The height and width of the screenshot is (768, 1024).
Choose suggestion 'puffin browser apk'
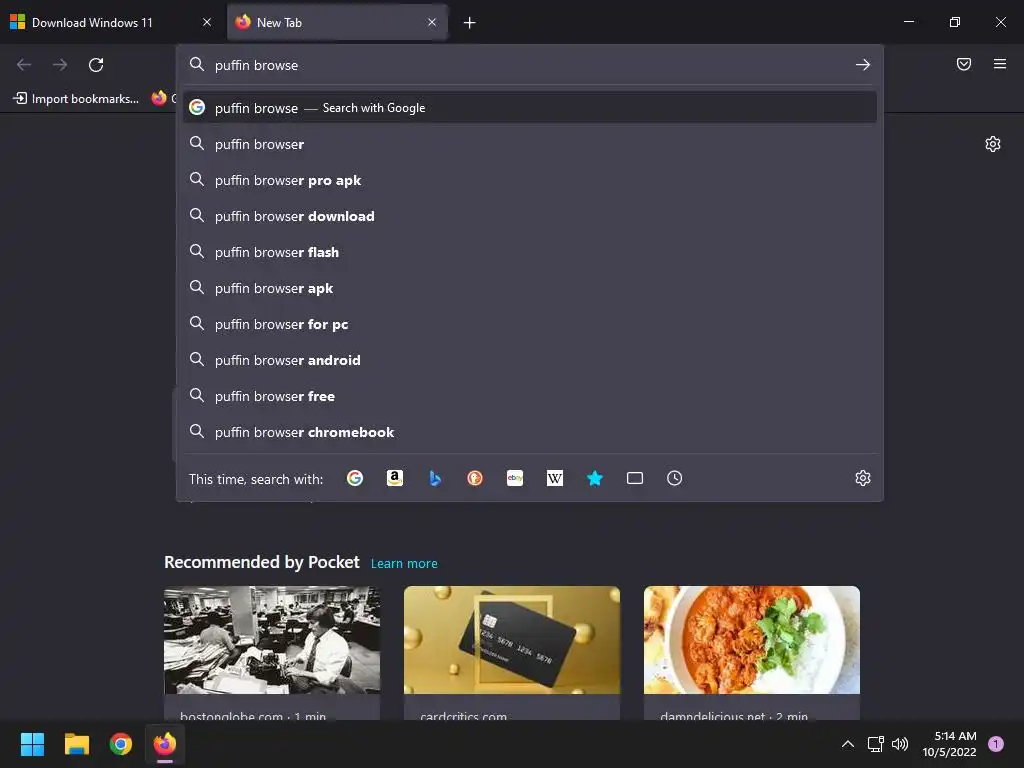pyautogui.click(x=530, y=288)
